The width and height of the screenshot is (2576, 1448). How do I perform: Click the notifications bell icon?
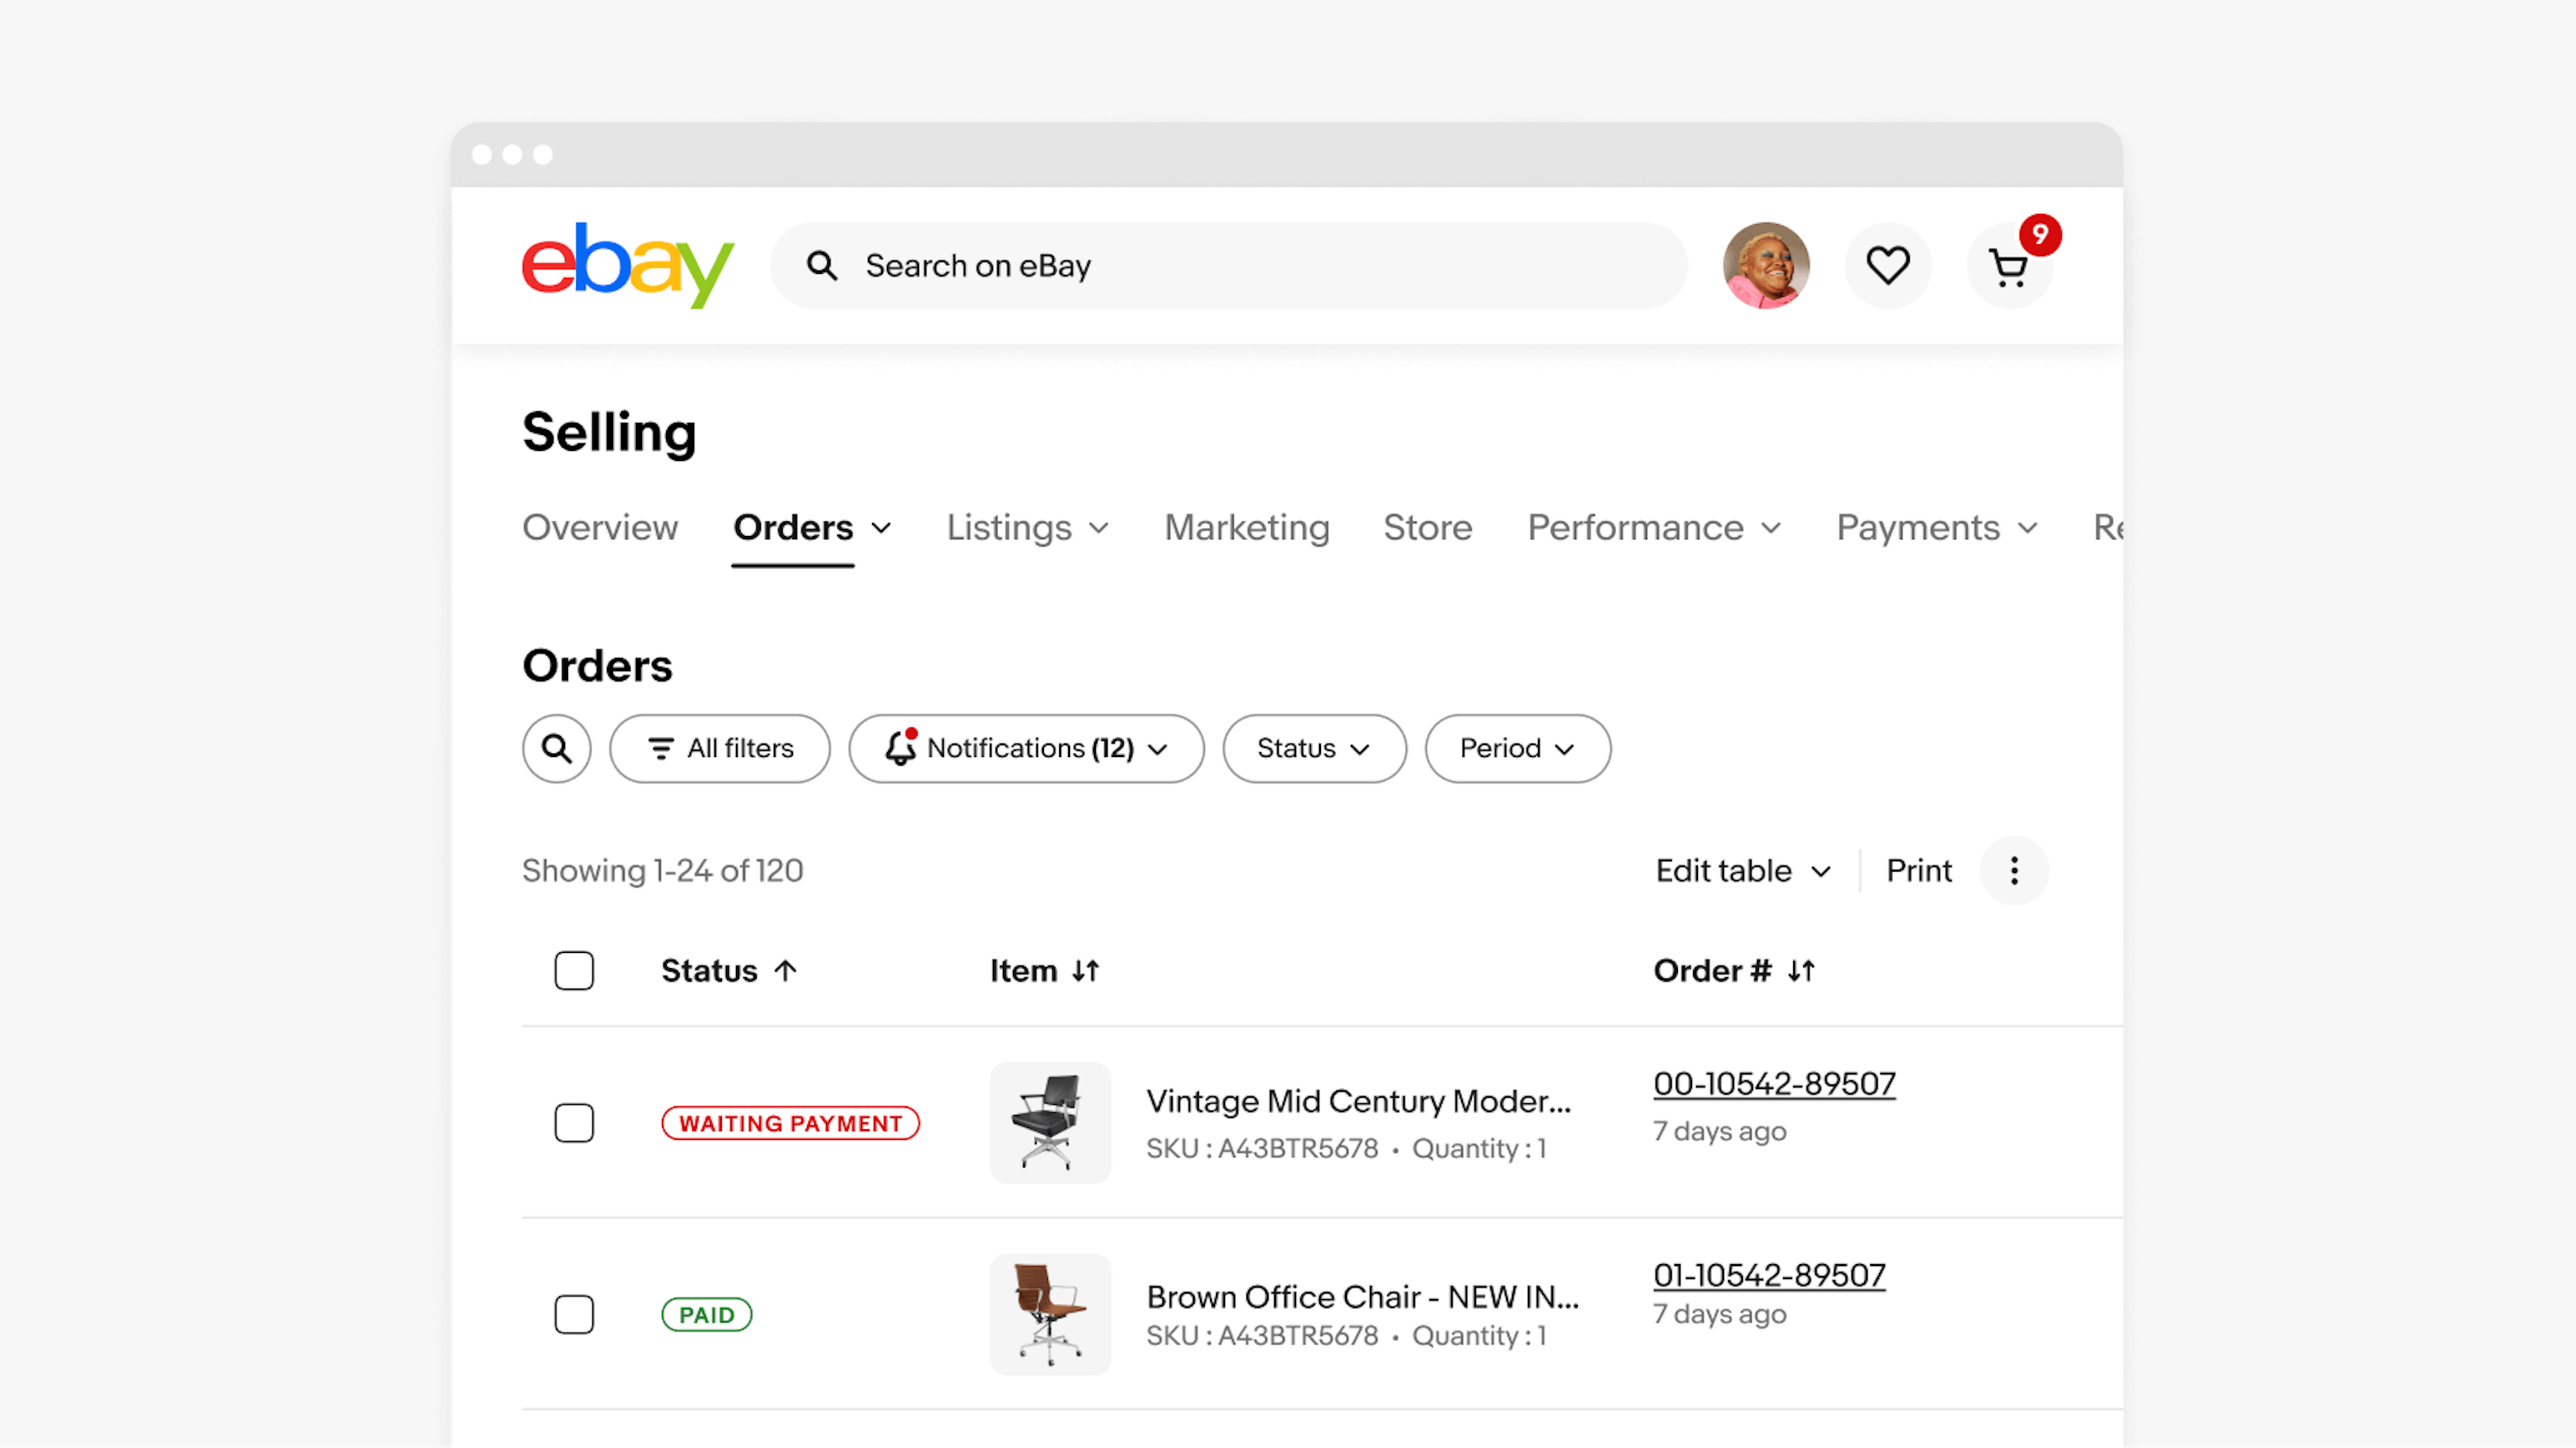coord(896,747)
